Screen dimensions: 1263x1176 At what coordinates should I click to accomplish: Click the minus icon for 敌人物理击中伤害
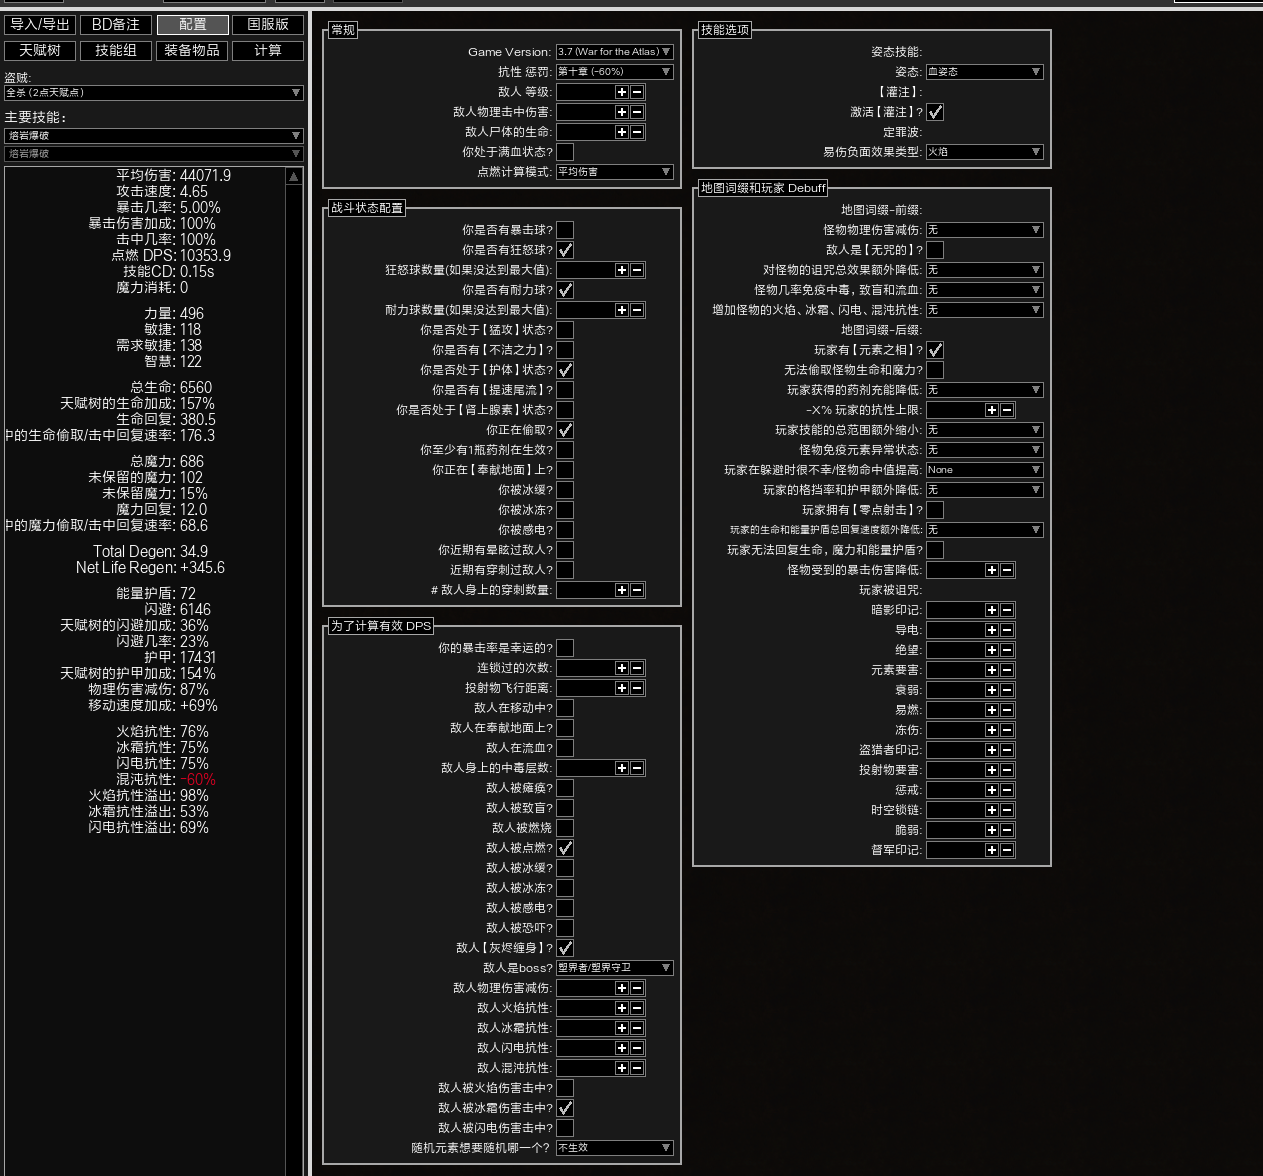click(637, 112)
